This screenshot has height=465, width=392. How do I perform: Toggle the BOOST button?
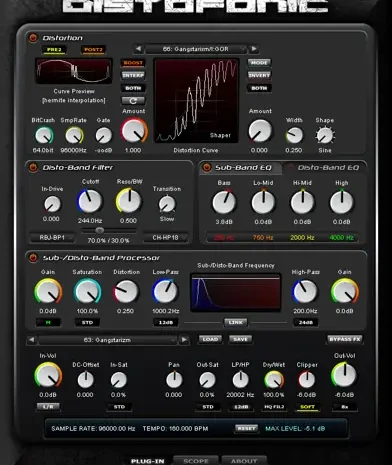[133, 63]
